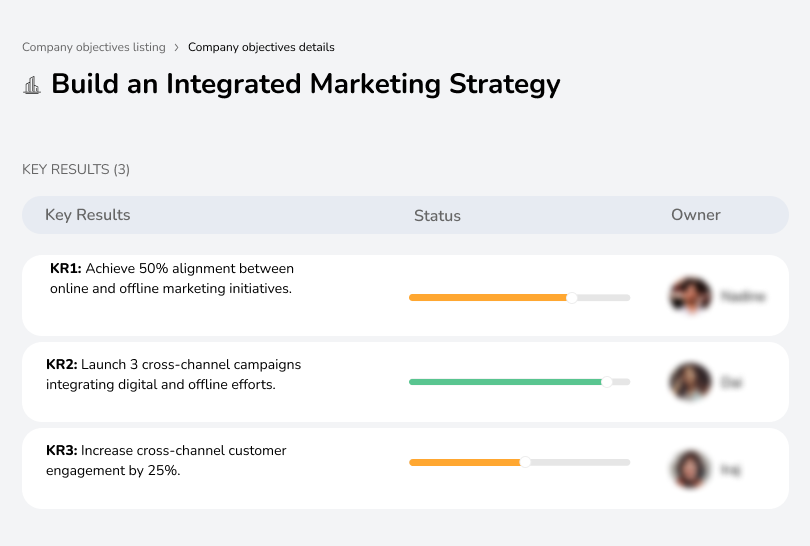Click the Status column header
The width and height of the screenshot is (810, 546).
(437, 215)
